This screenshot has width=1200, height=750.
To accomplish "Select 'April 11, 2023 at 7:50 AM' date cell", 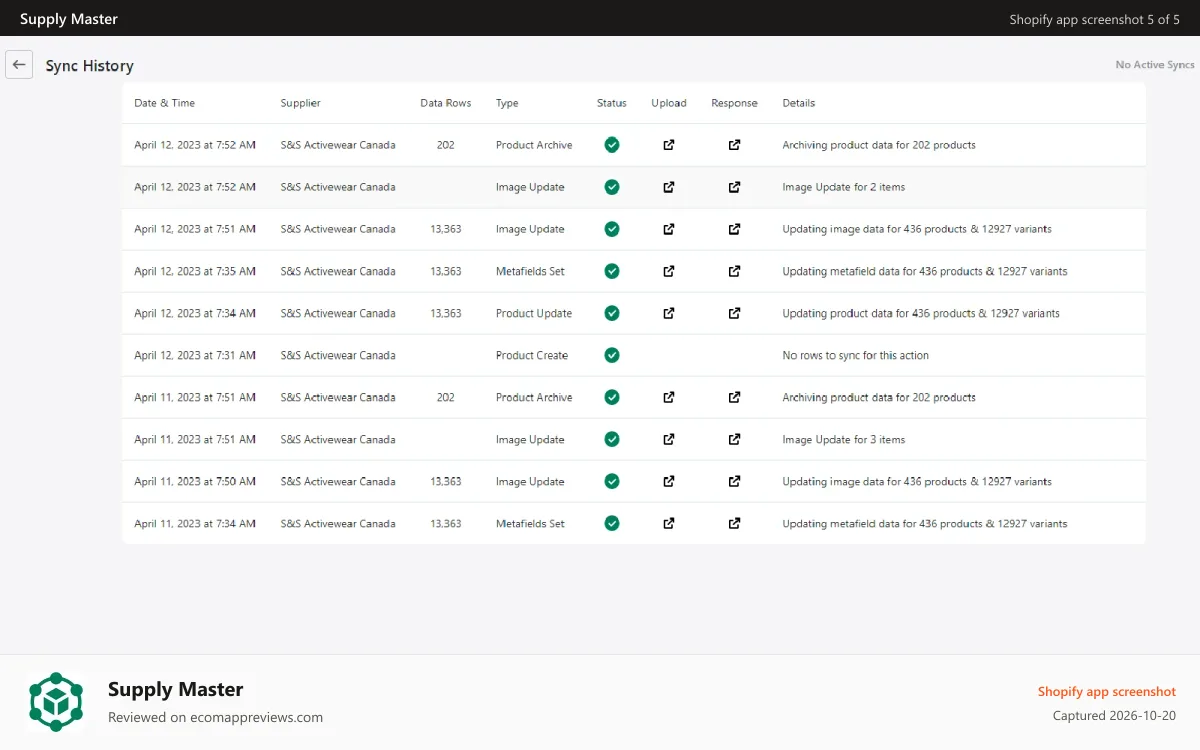I will [x=195, y=481].
